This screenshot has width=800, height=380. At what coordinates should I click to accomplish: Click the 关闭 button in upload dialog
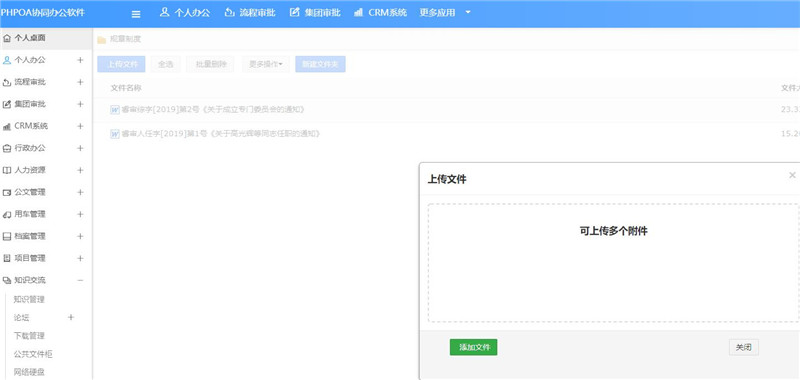pos(743,347)
